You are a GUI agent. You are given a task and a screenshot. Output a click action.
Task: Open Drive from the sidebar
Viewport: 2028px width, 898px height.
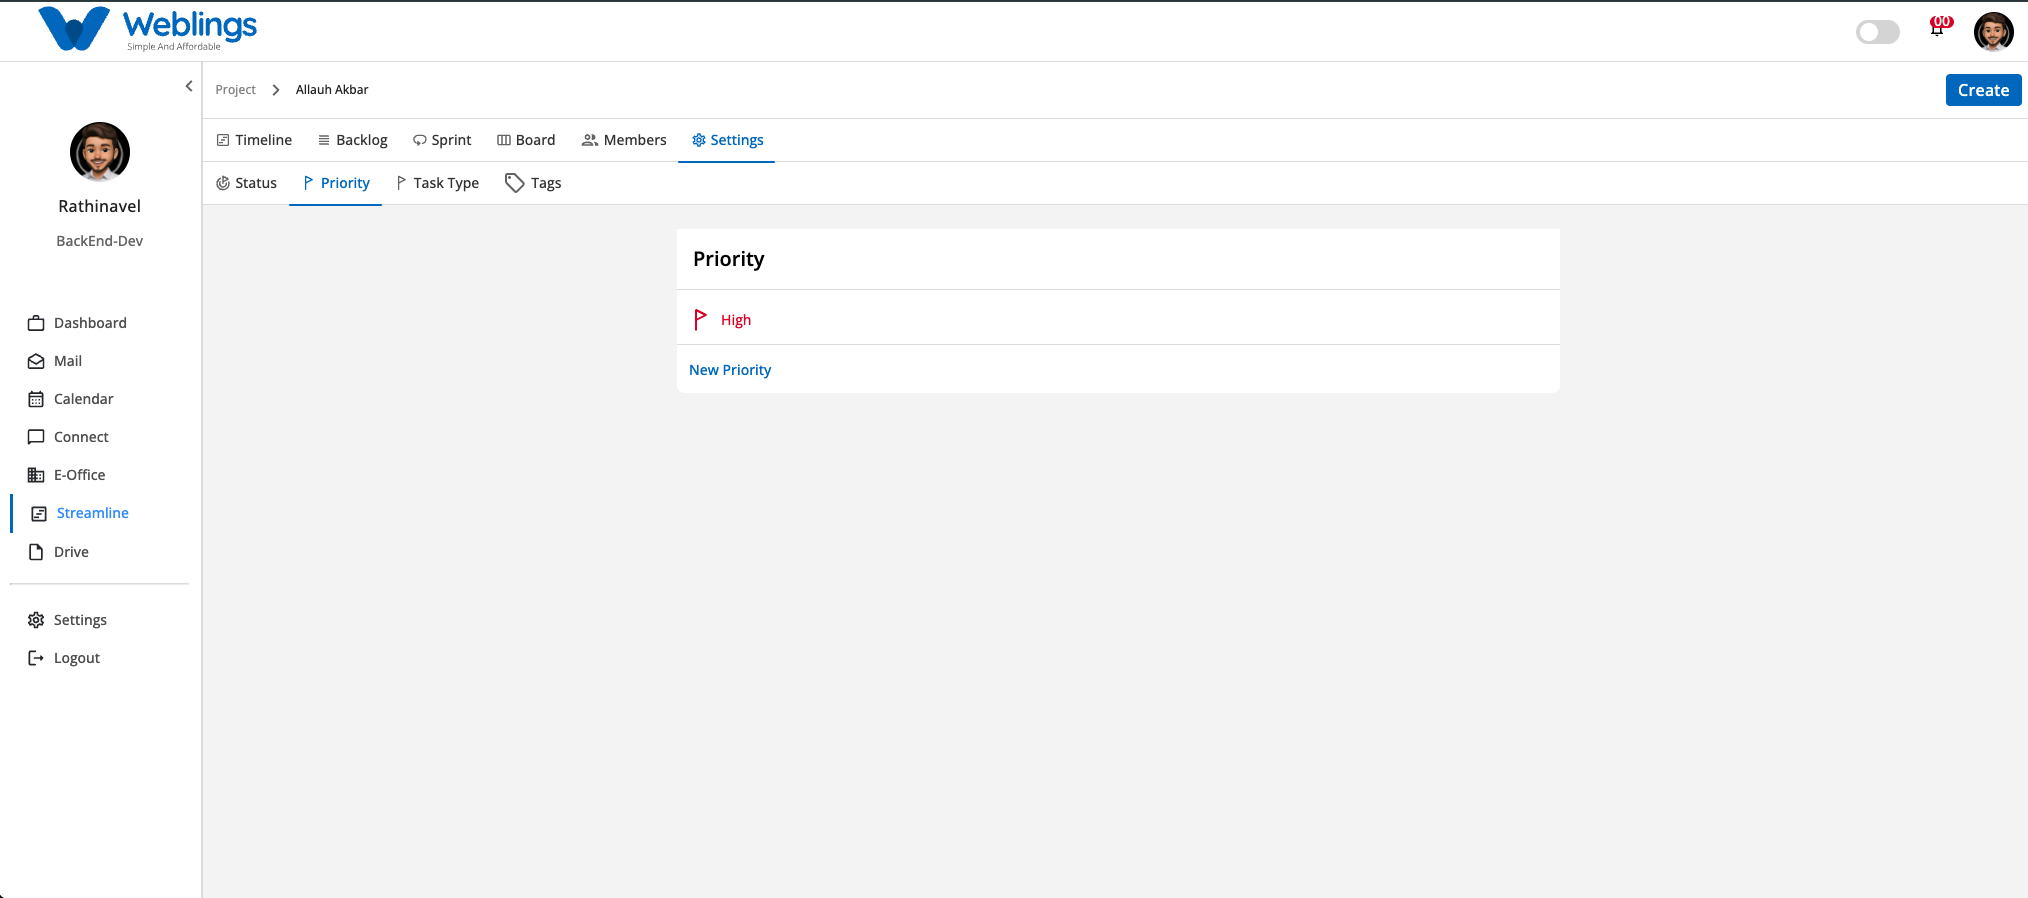click(58, 552)
